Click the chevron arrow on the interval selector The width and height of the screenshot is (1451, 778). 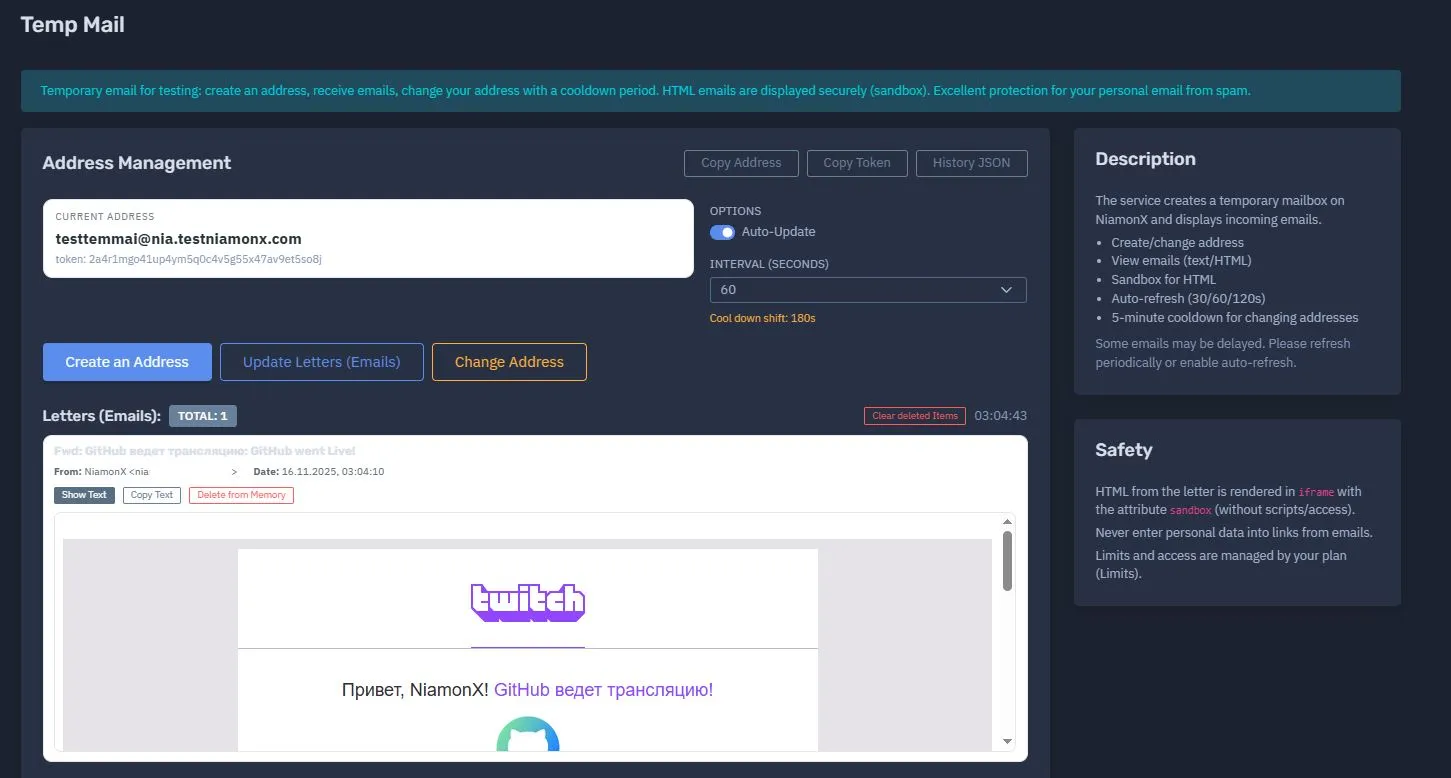click(1006, 290)
